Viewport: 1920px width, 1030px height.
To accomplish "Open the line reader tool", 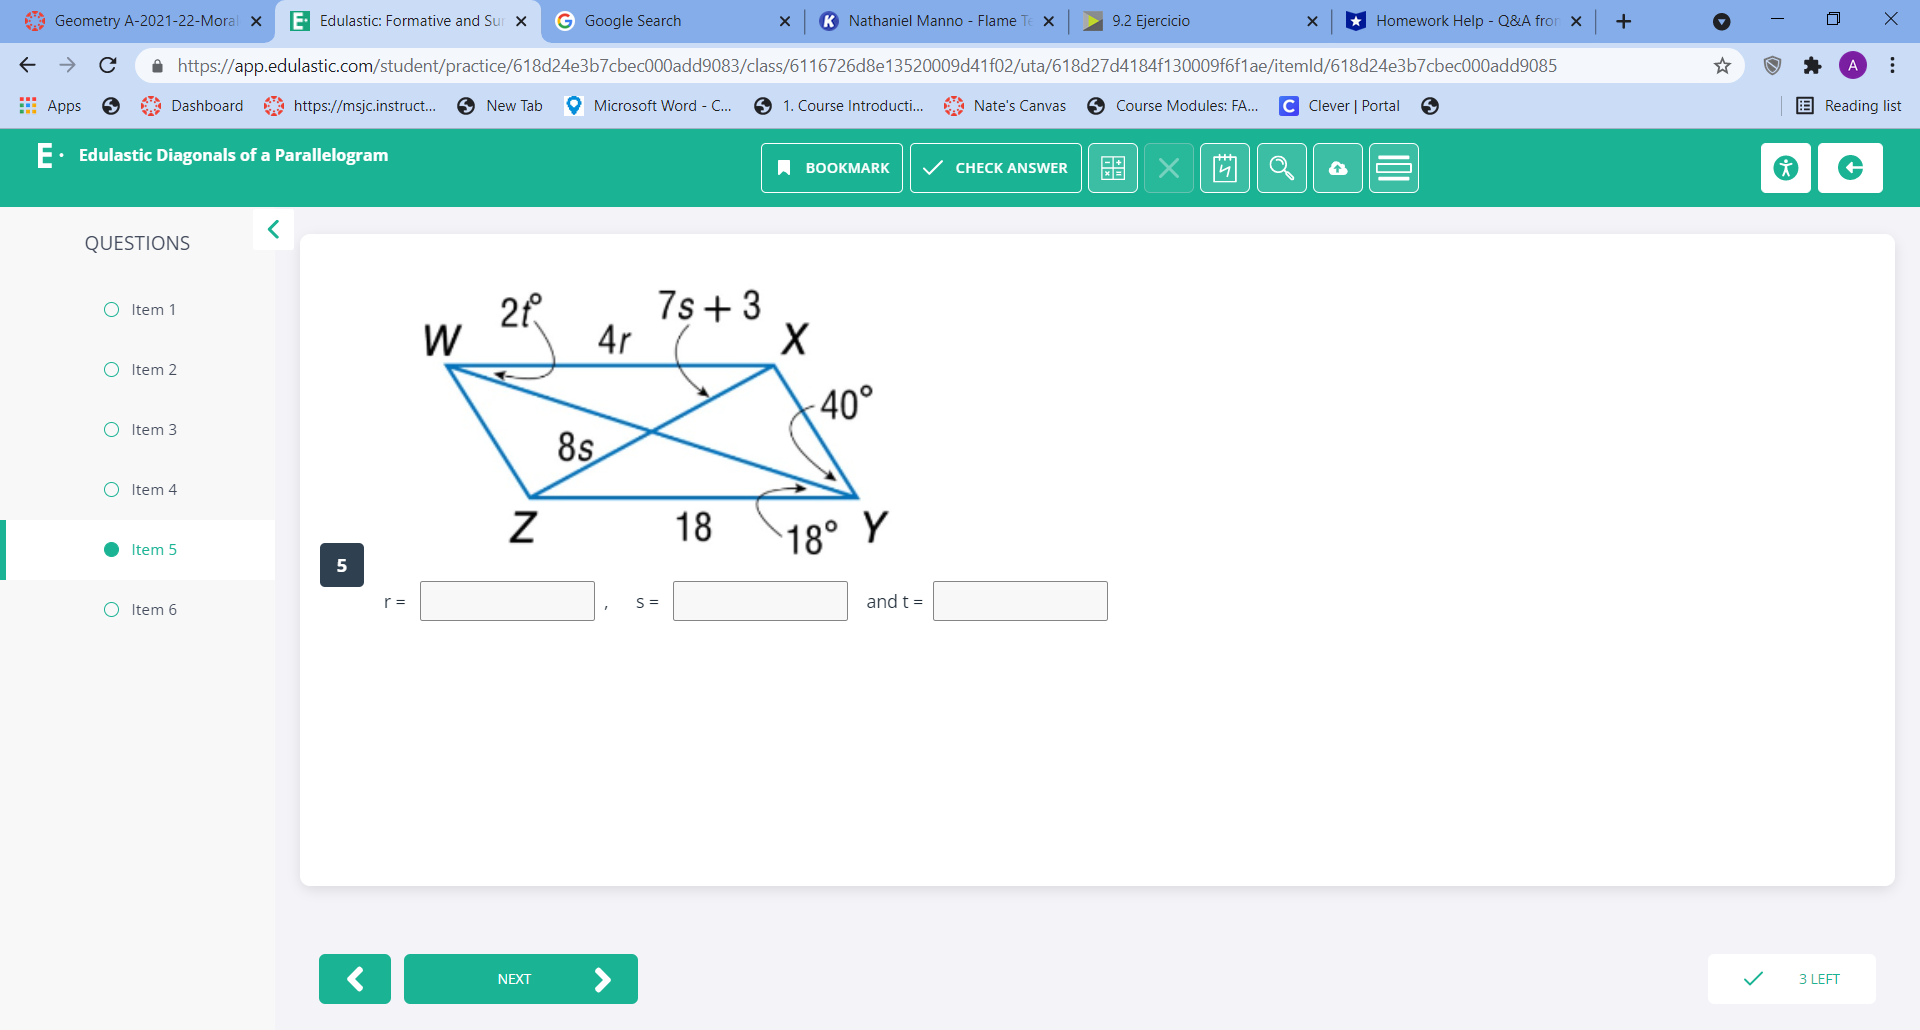I will tap(1394, 168).
